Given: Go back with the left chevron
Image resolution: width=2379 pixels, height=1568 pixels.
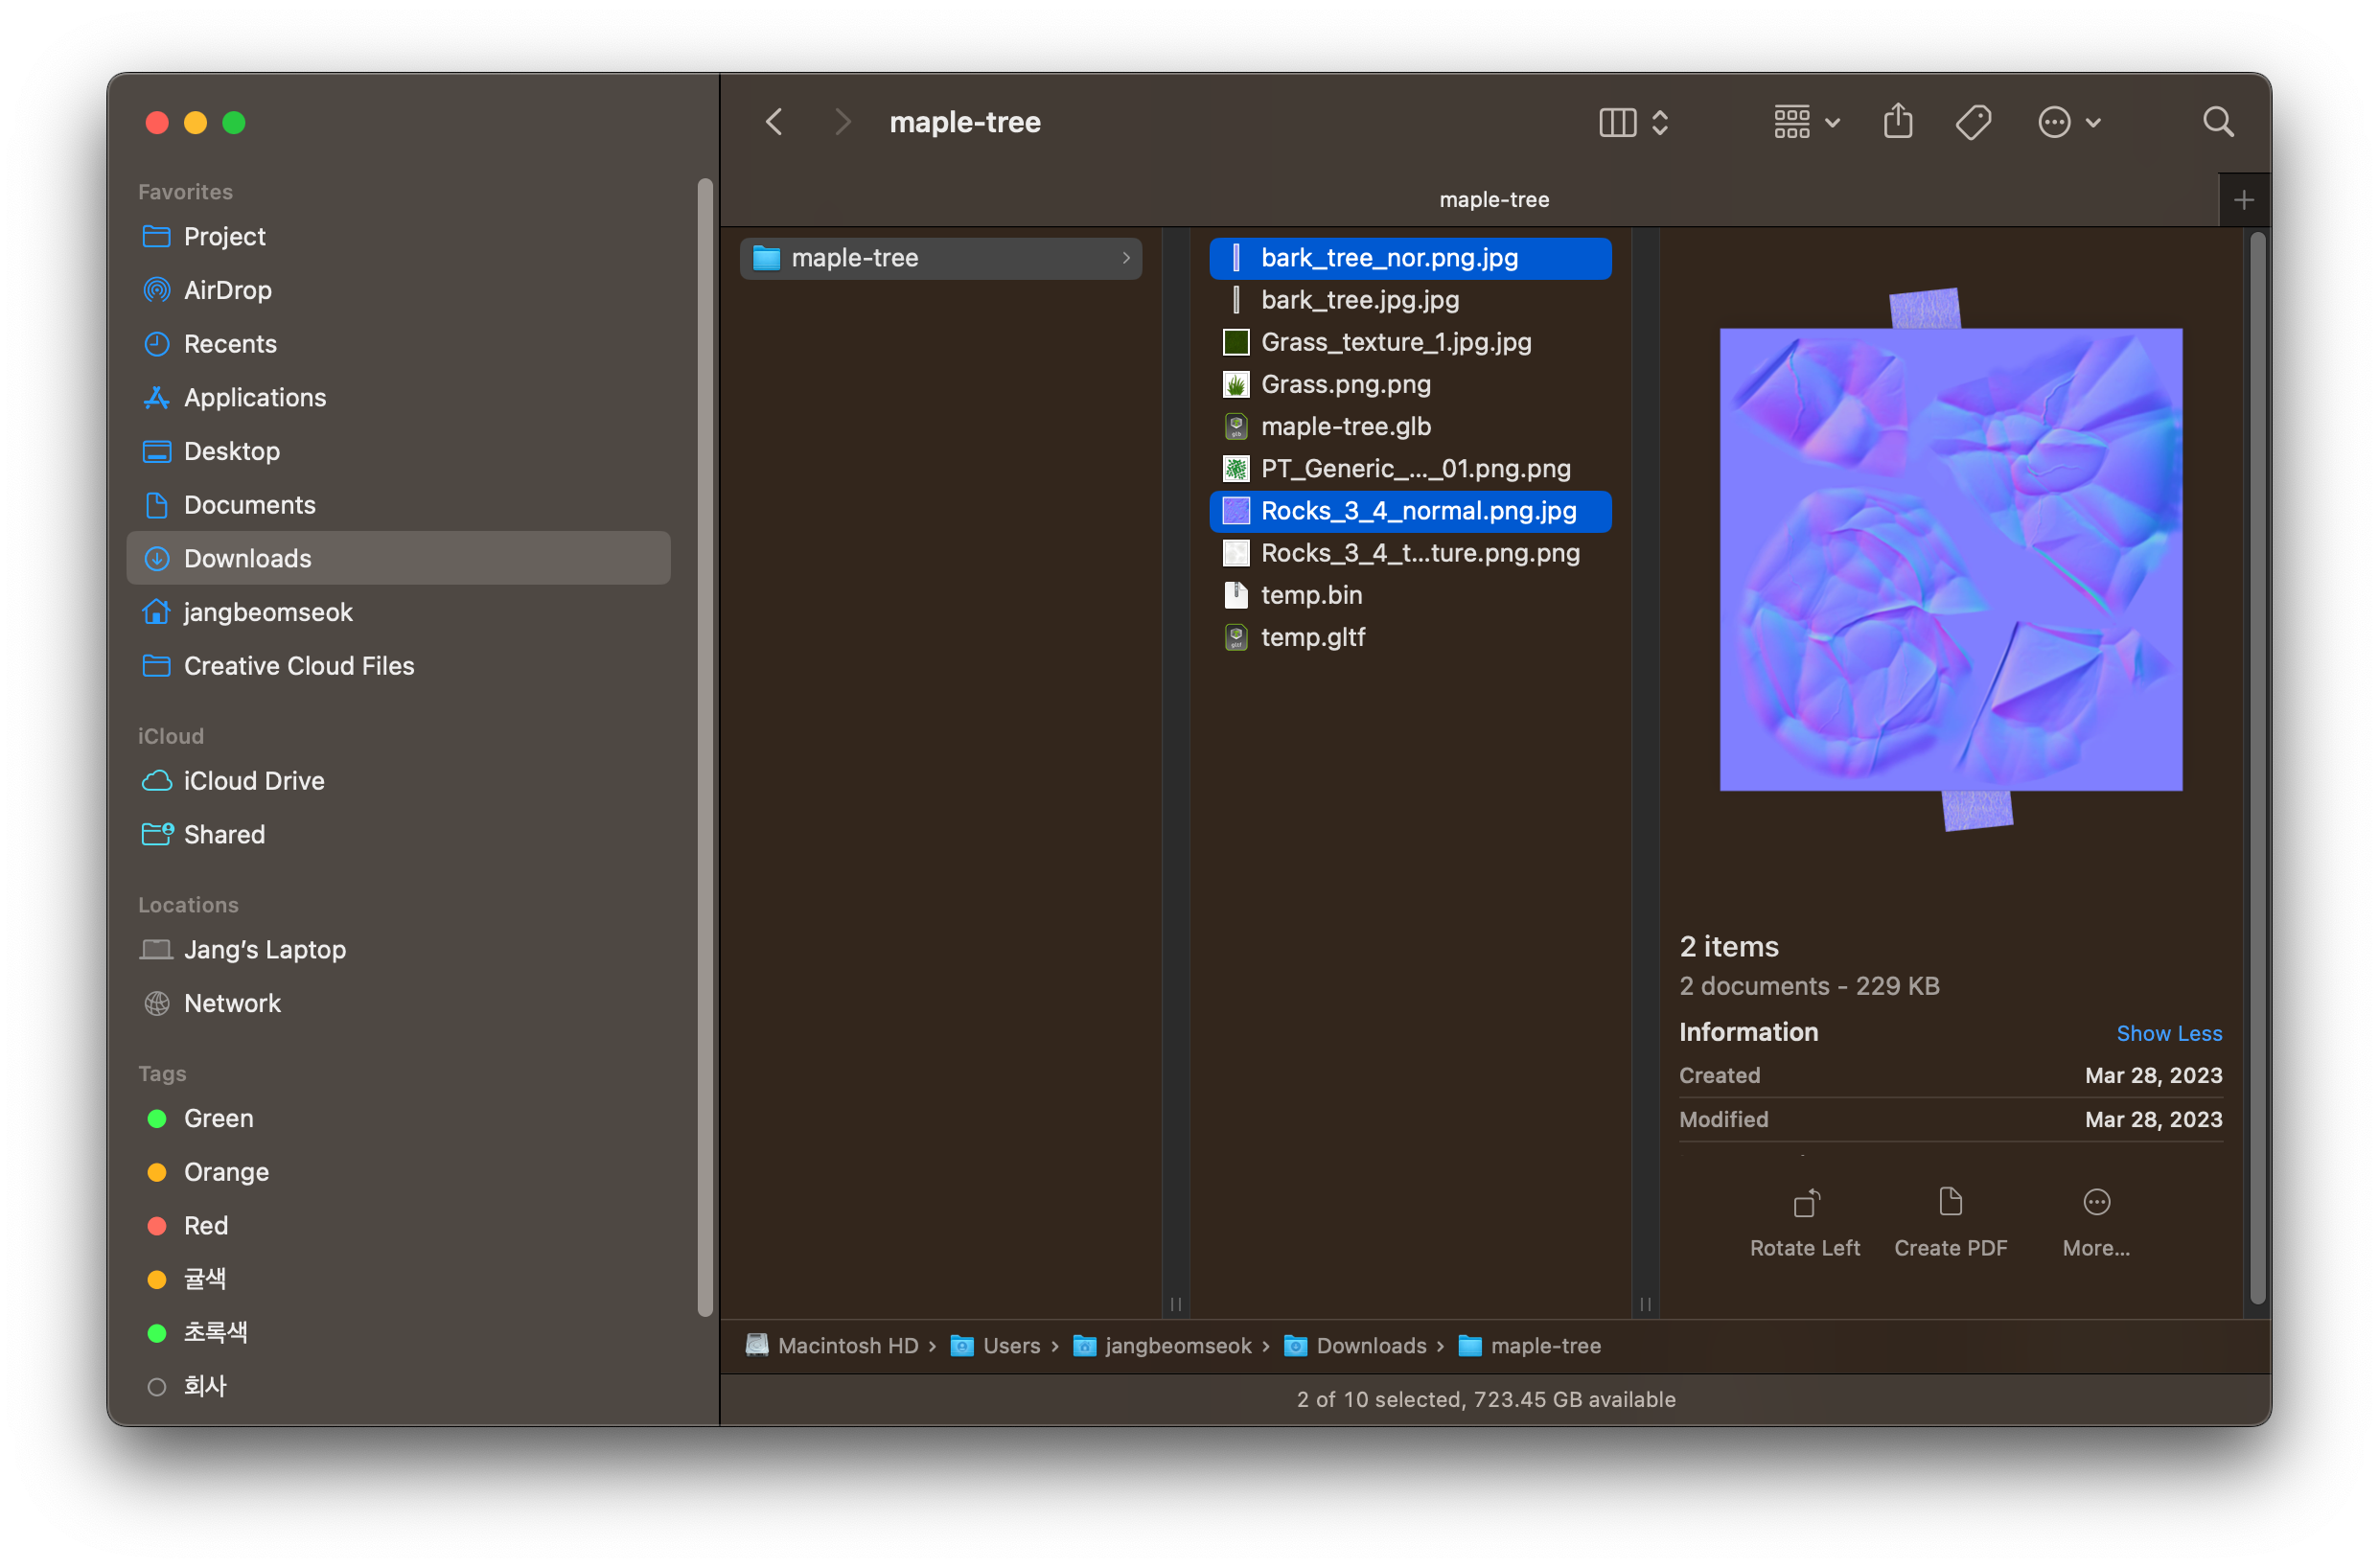Looking at the screenshot, I should [774, 122].
